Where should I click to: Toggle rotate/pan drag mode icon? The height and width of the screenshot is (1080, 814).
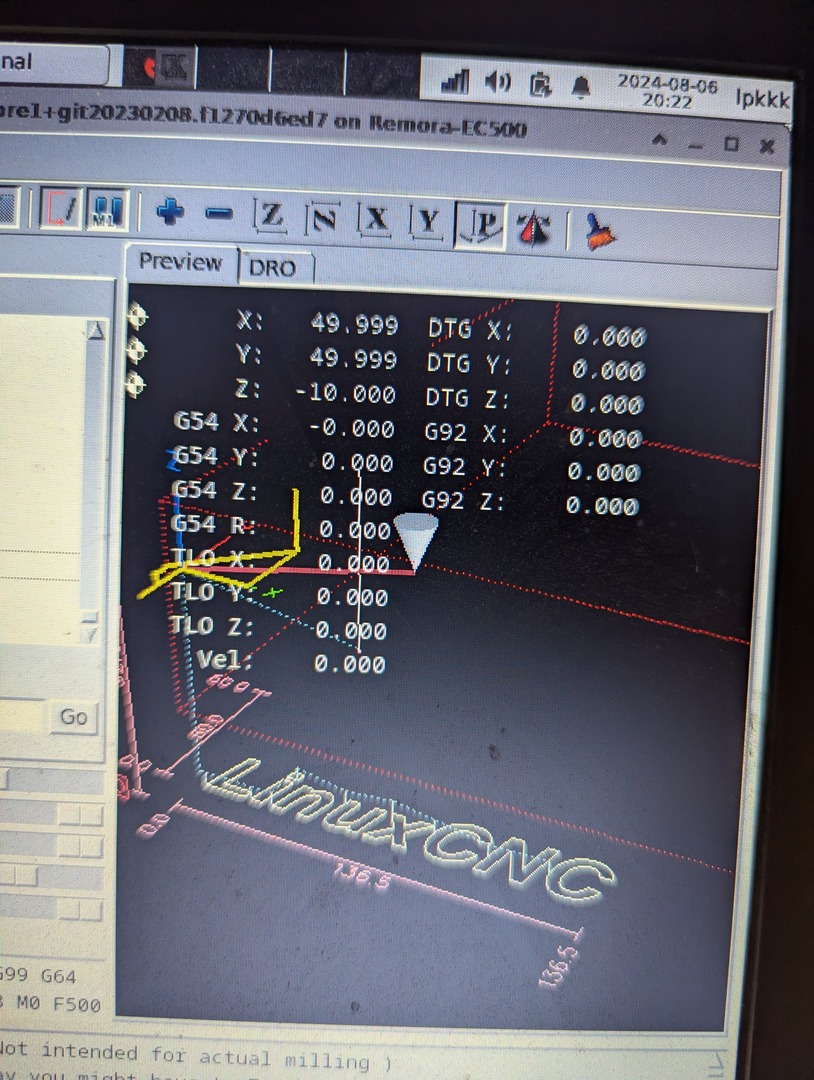pos(534,228)
